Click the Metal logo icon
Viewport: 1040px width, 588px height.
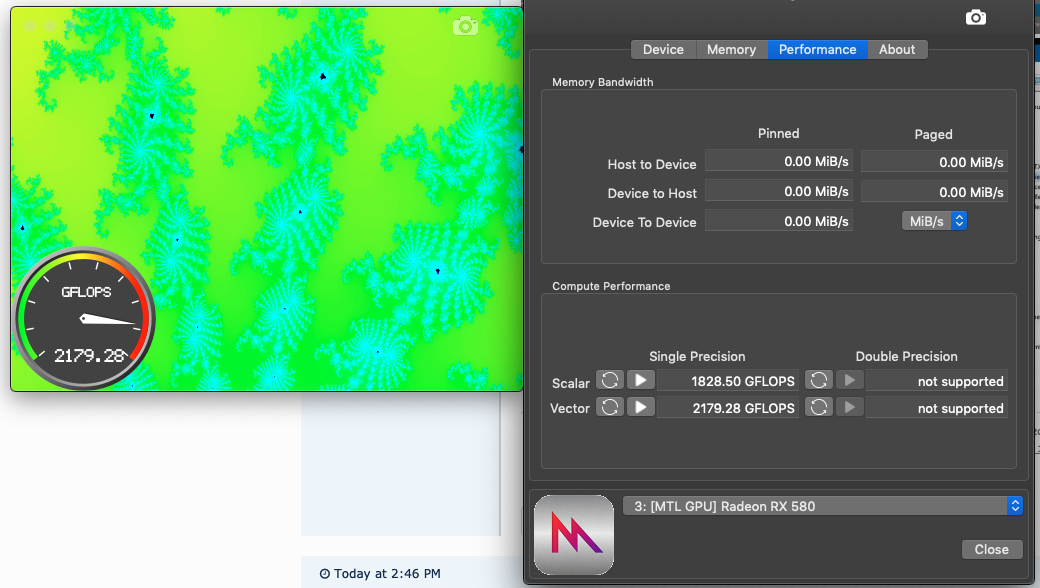pyautogui.click(x=574, y=534)
